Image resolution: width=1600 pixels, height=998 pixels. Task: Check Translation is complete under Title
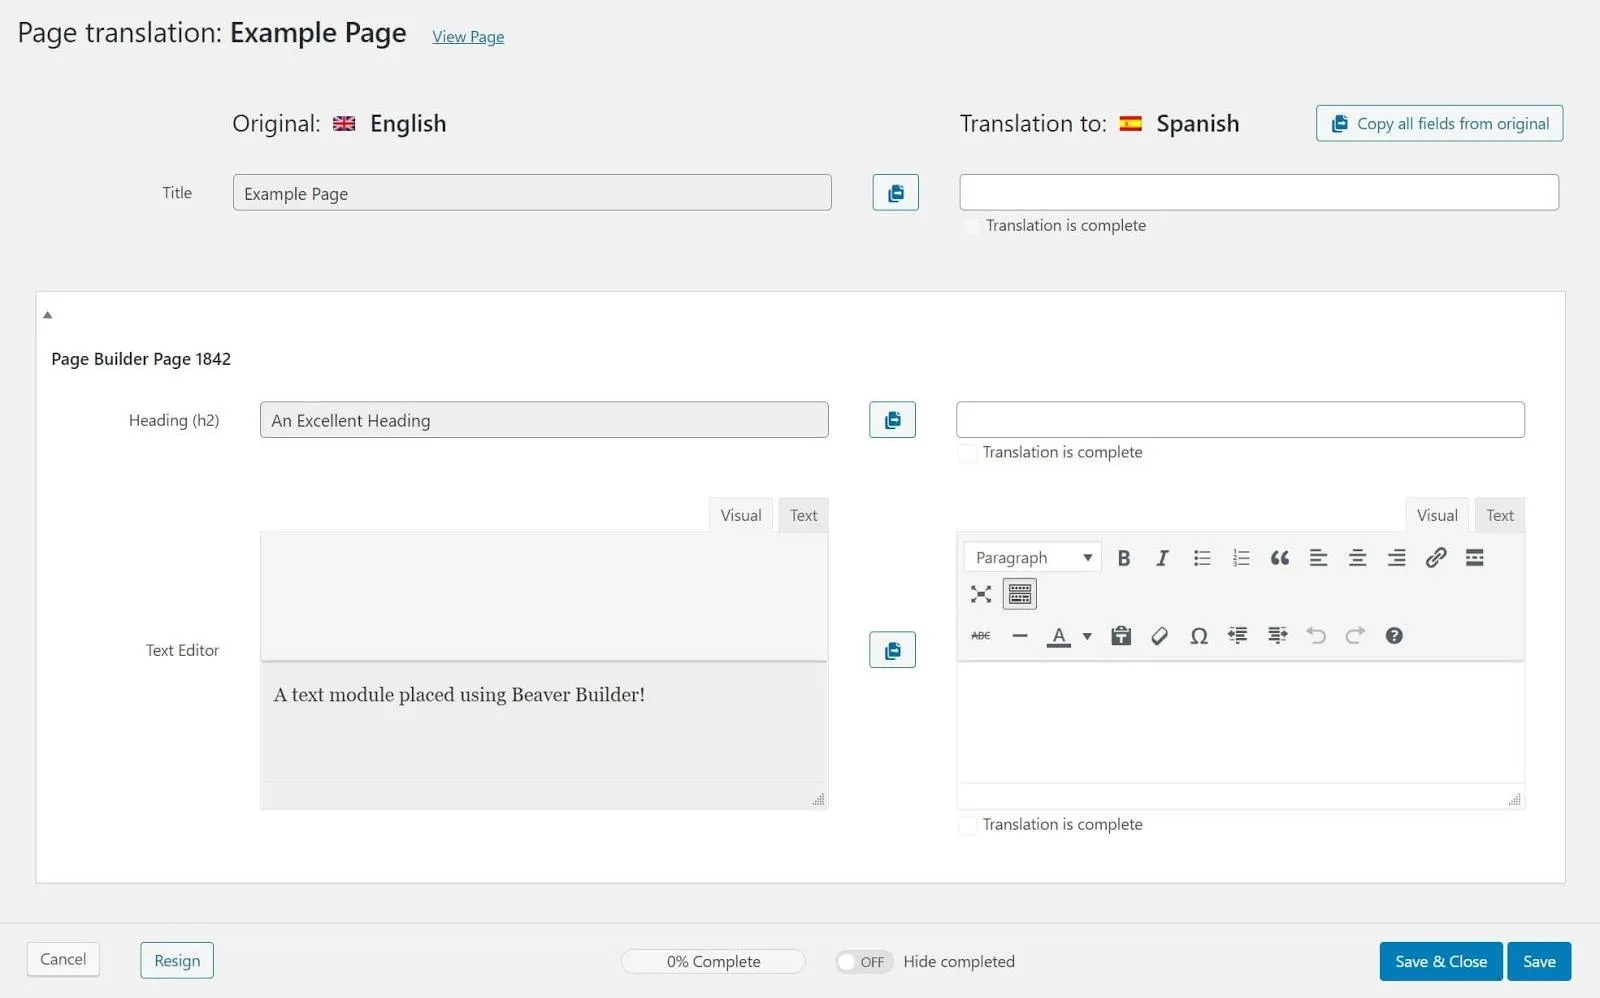pos(971,227)
